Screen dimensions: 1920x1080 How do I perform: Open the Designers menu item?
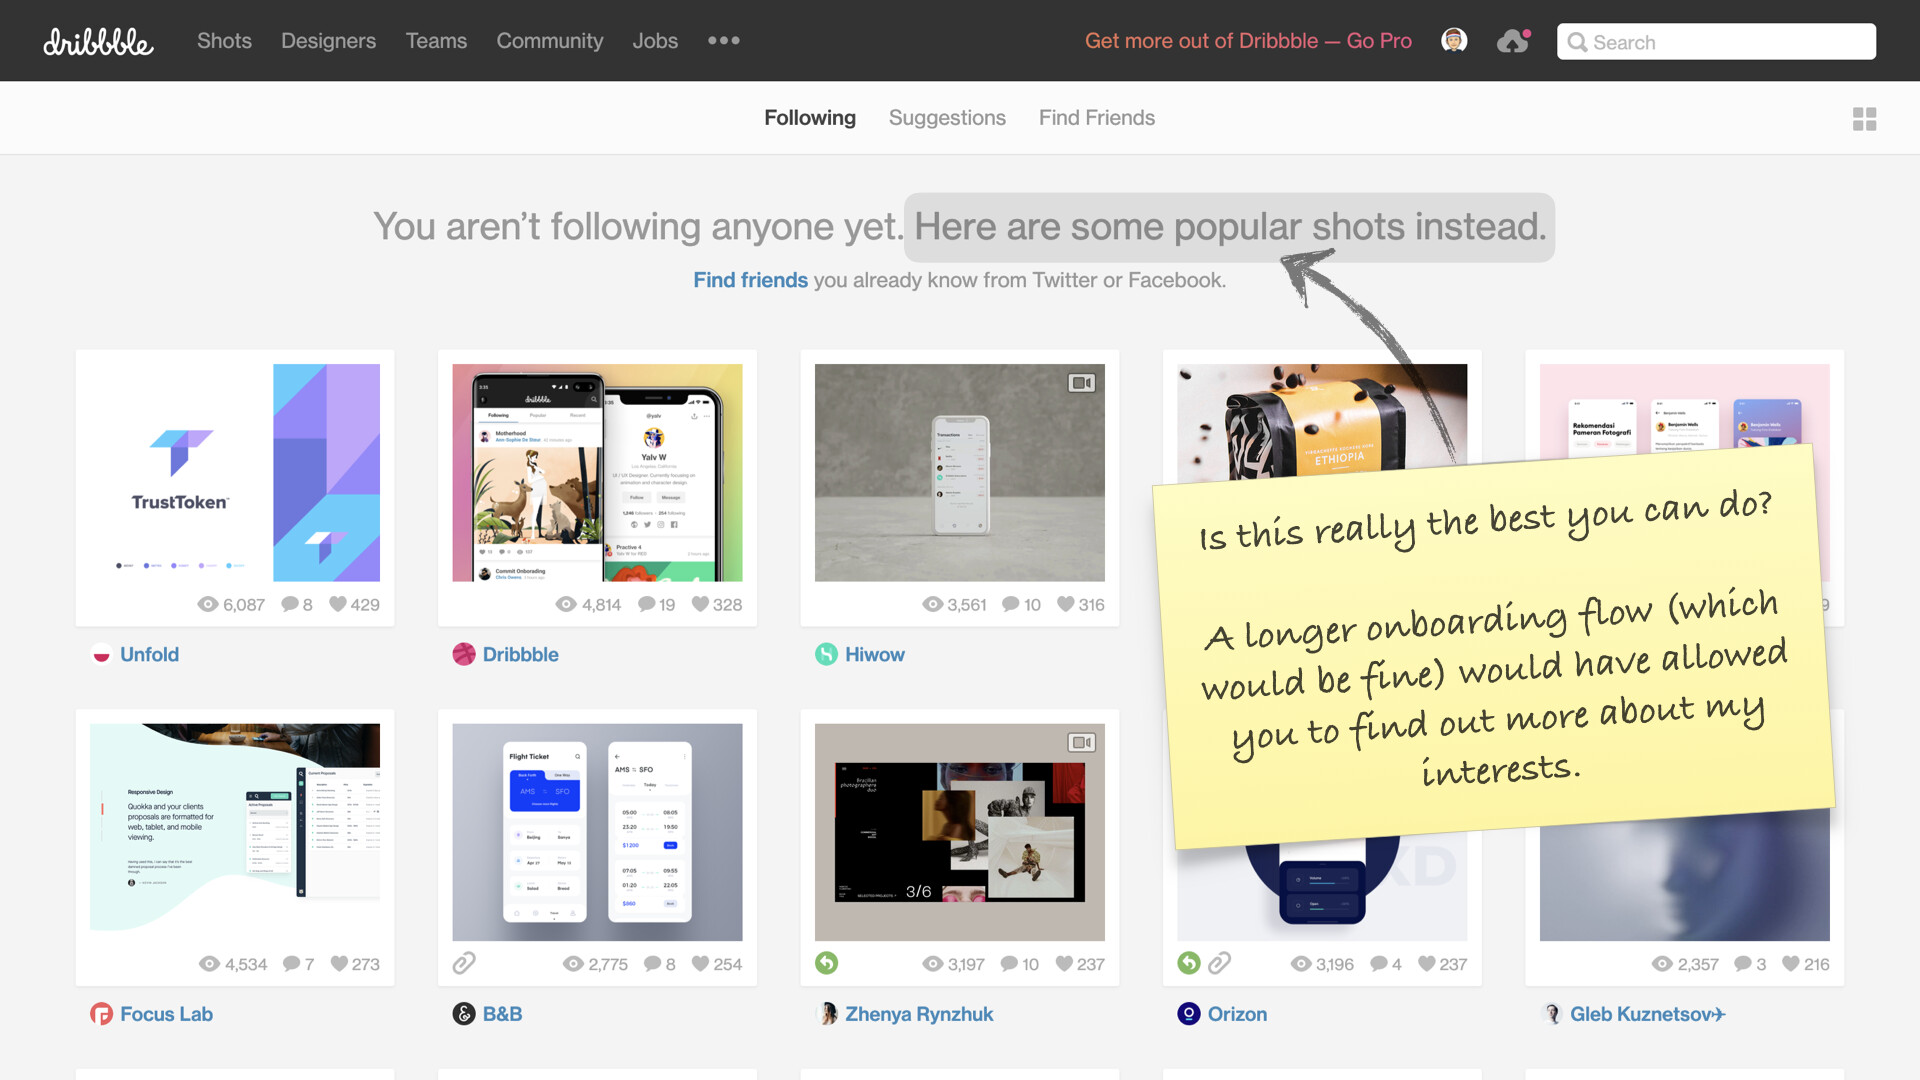click(328, 41)
